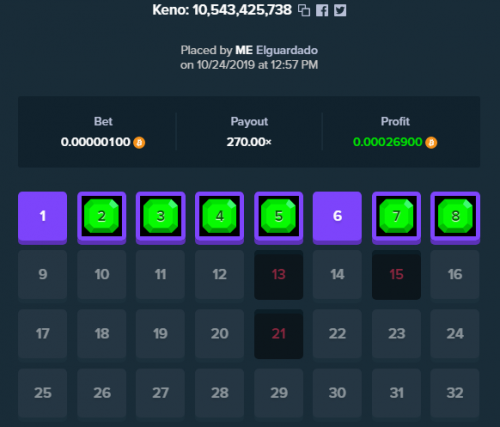Image resolution: width=500 pixels, height=427 pixels.
Task: Click the green gem on tile 2
Action: tap(102, 216)
